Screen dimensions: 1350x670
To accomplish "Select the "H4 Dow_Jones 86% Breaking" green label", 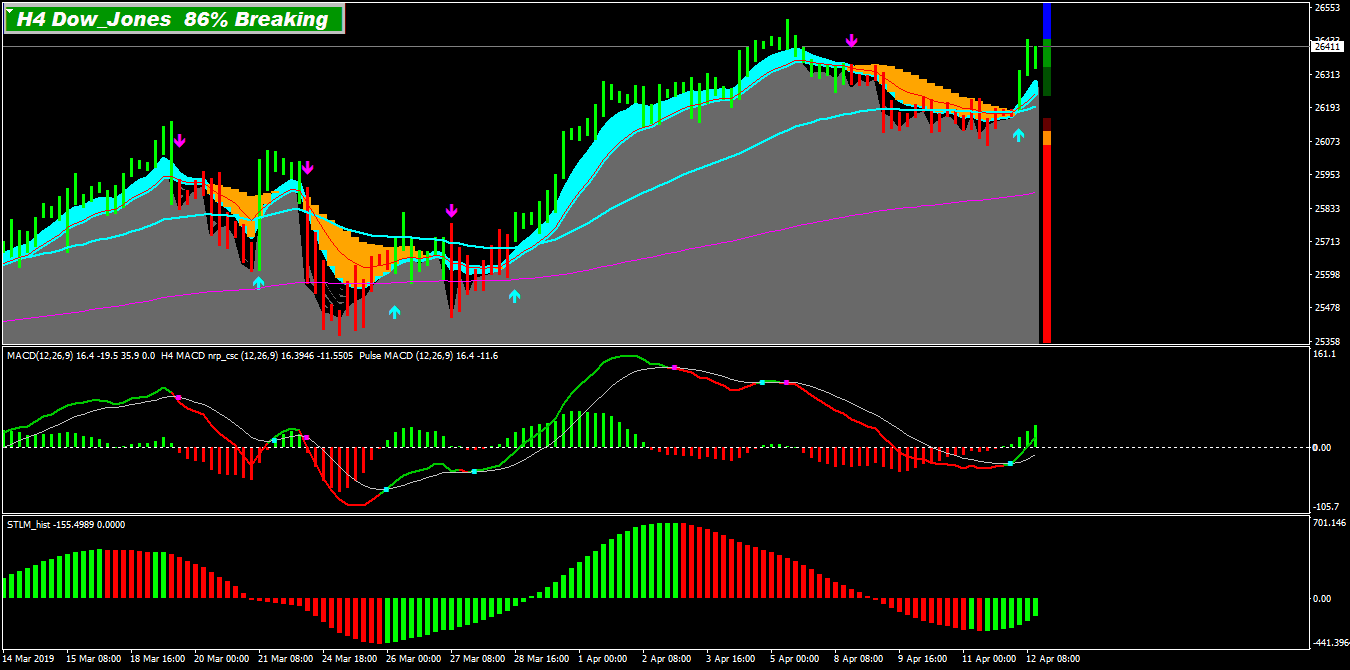I will 173,19.
